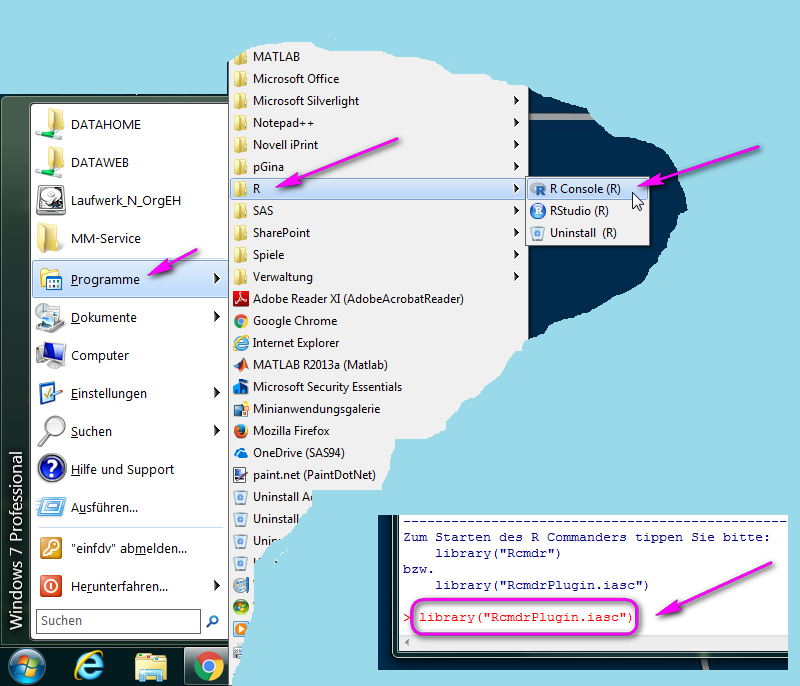Expand the SharePoint folder arrow
The width and height of the screenshot is (800, 686).
[516, 232]
